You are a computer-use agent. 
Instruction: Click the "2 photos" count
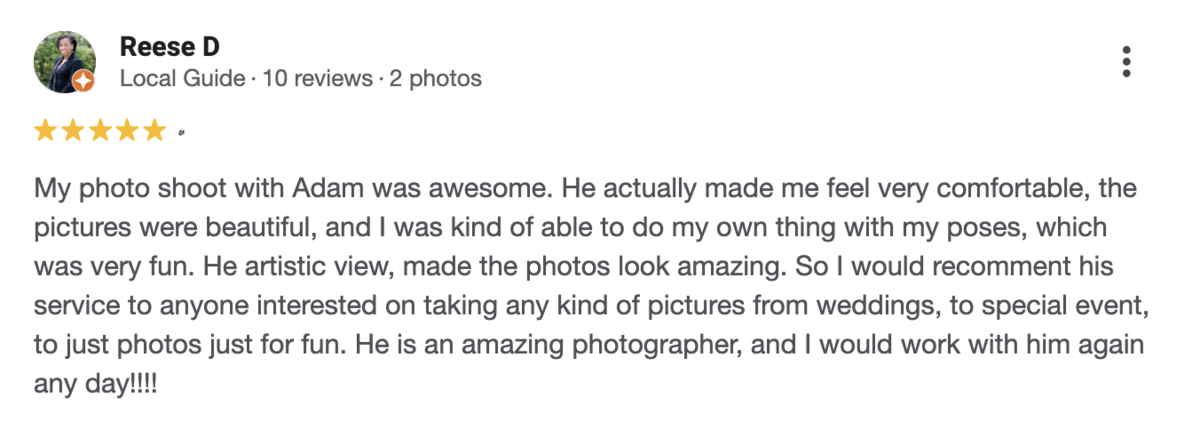(x=436, y=78)
